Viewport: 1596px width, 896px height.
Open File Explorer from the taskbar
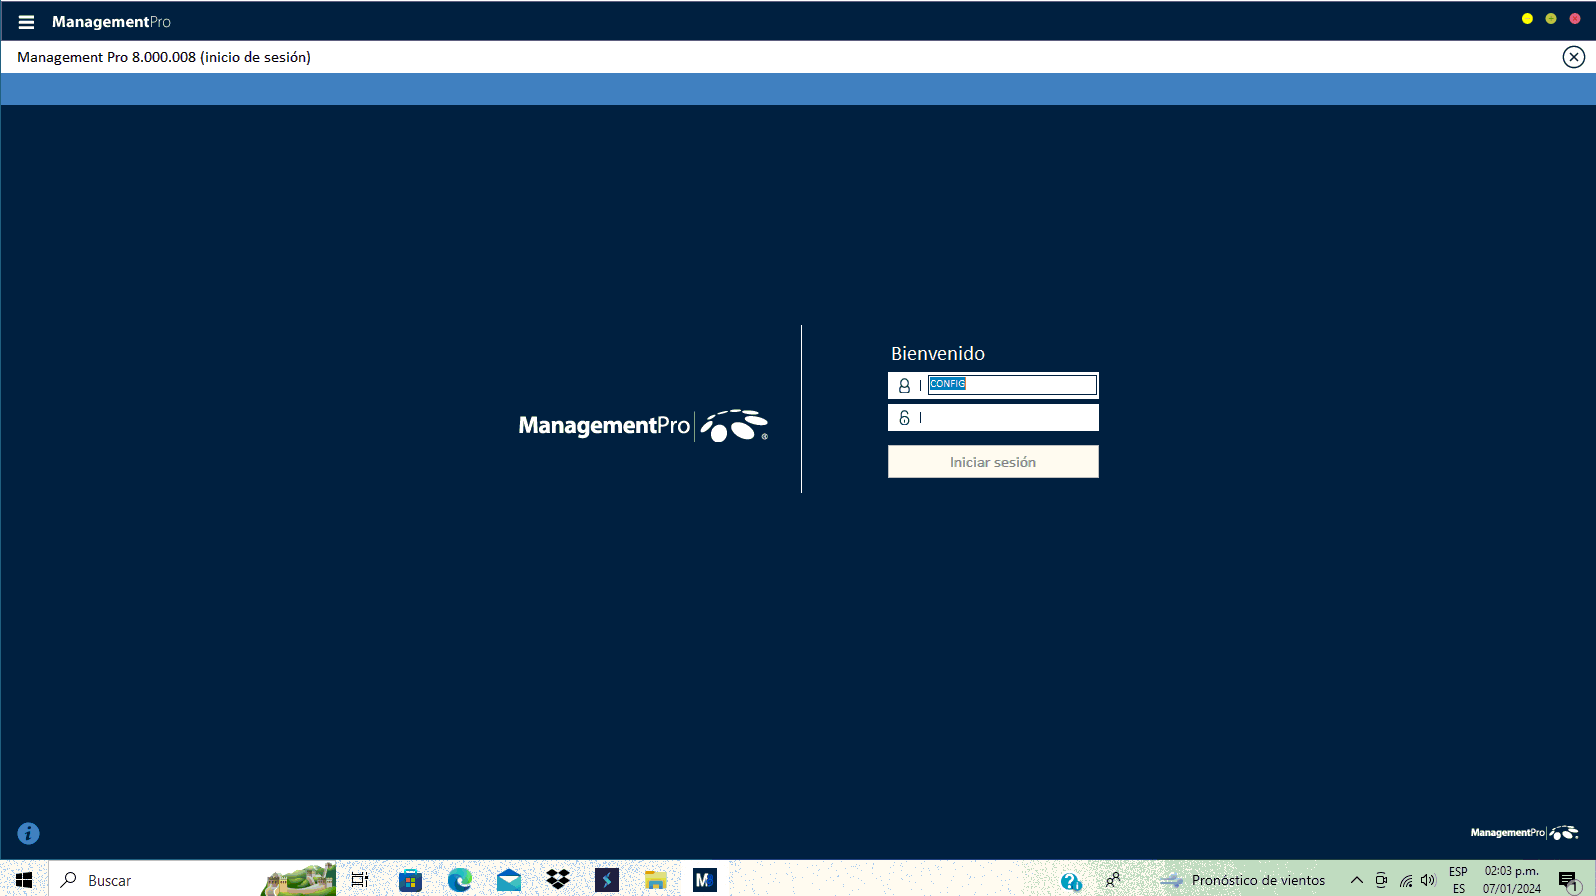[655, 880]
